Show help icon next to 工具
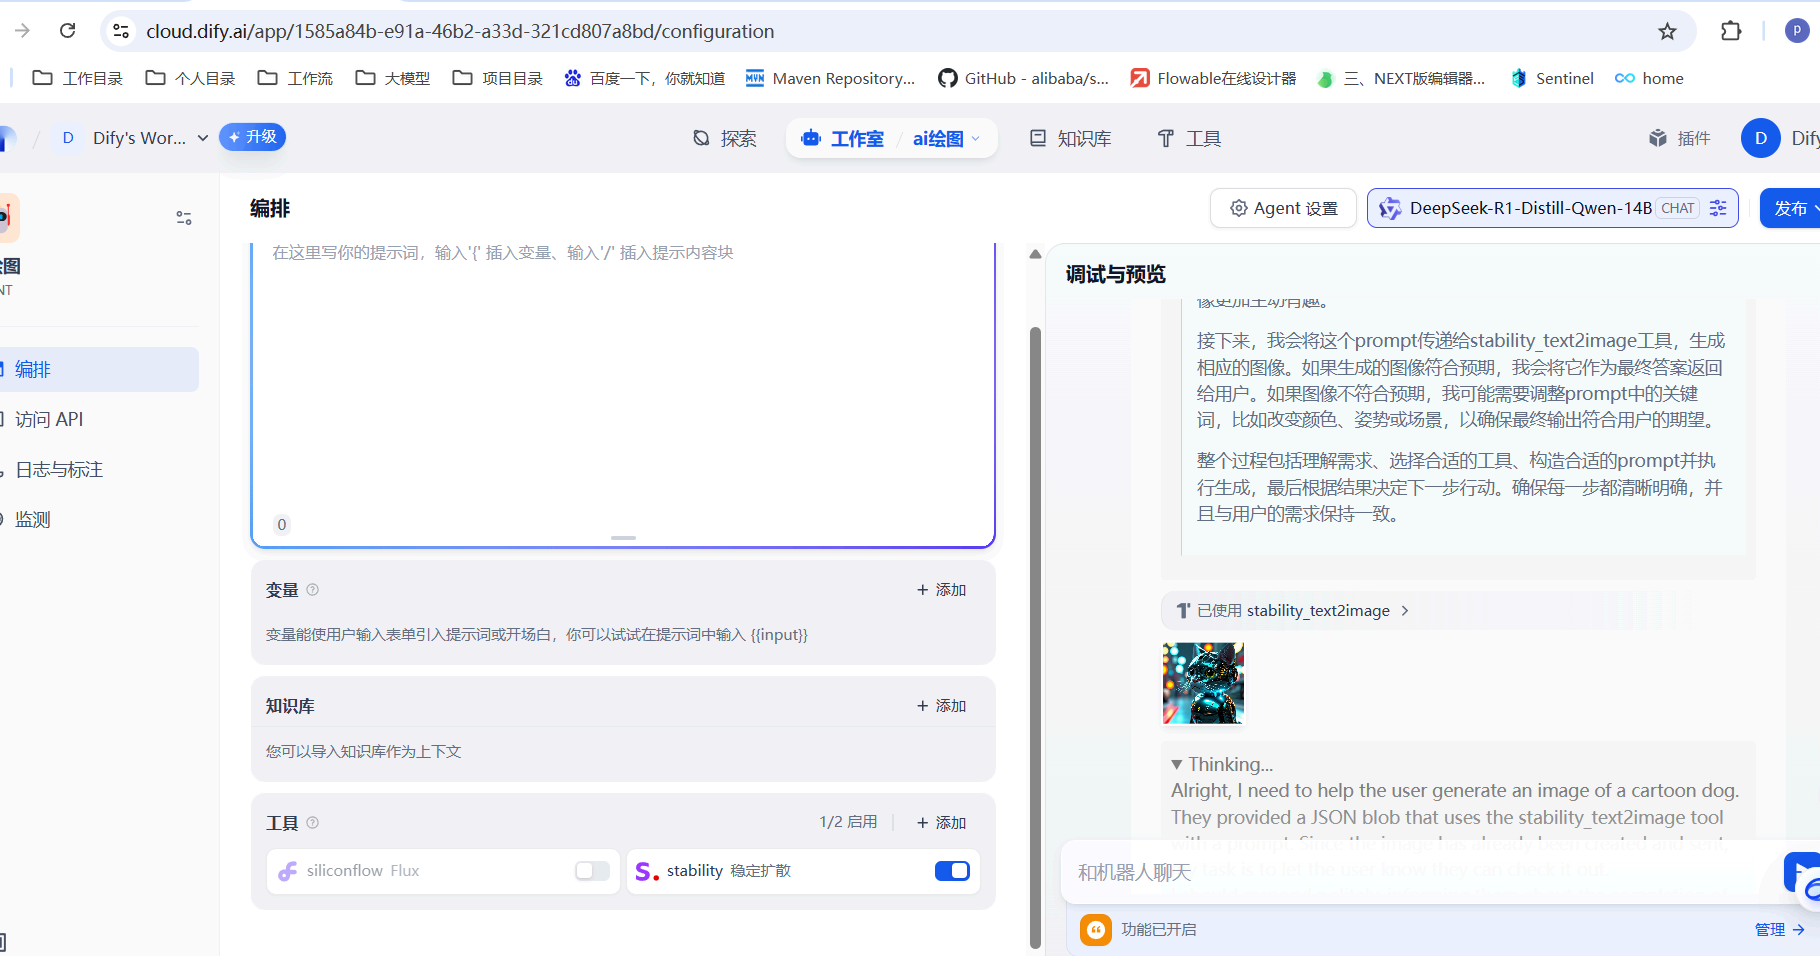 click(312, 823)
